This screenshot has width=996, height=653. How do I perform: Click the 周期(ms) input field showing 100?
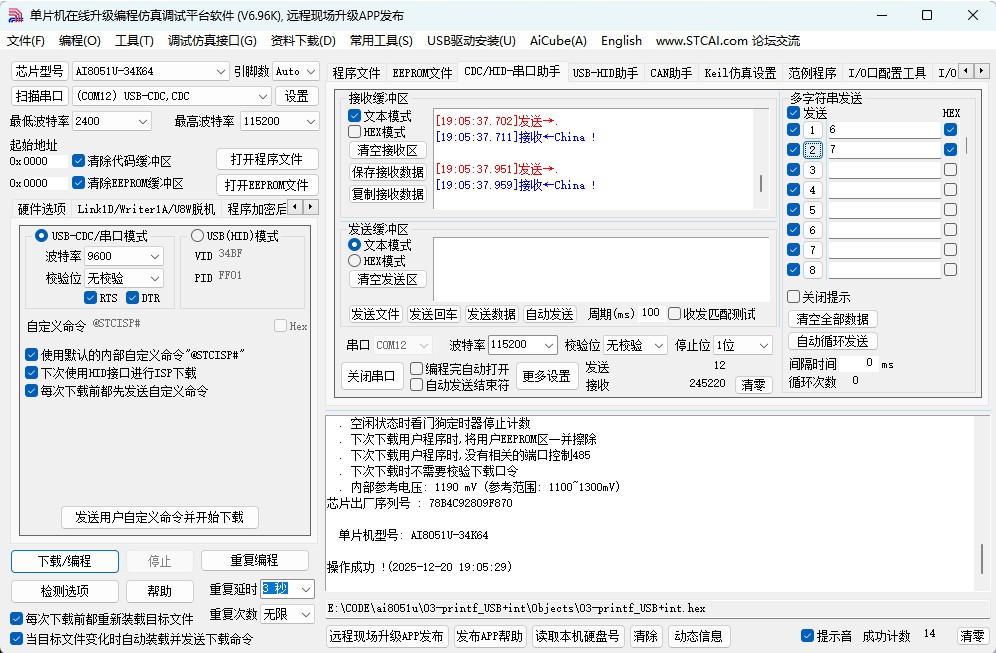click(651, 312)
